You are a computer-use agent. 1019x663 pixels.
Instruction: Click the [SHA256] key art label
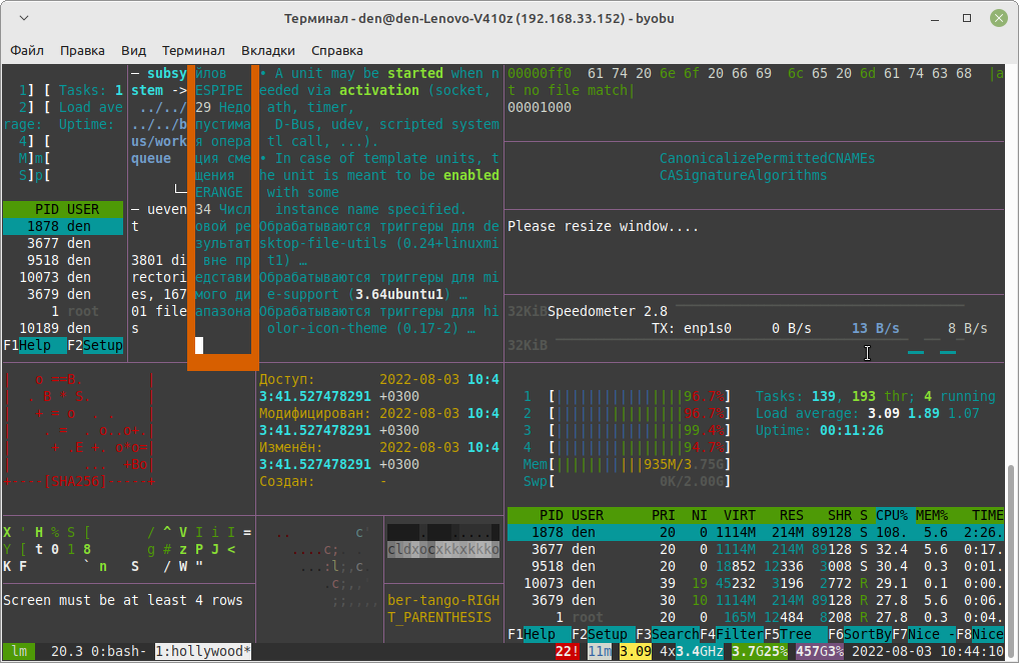point(75,482)
